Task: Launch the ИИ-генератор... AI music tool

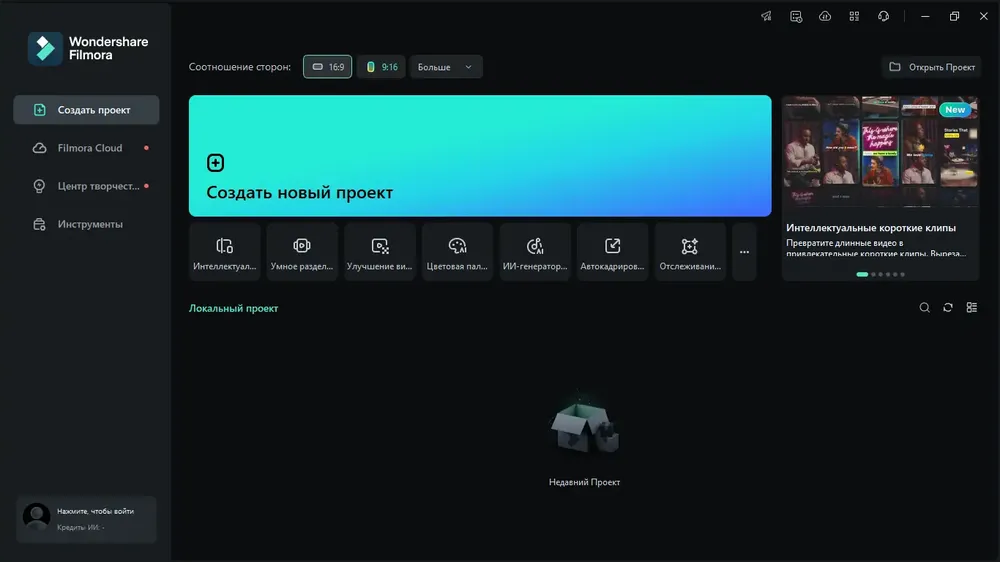Action: pyautogui.click(x=535, y=252)
